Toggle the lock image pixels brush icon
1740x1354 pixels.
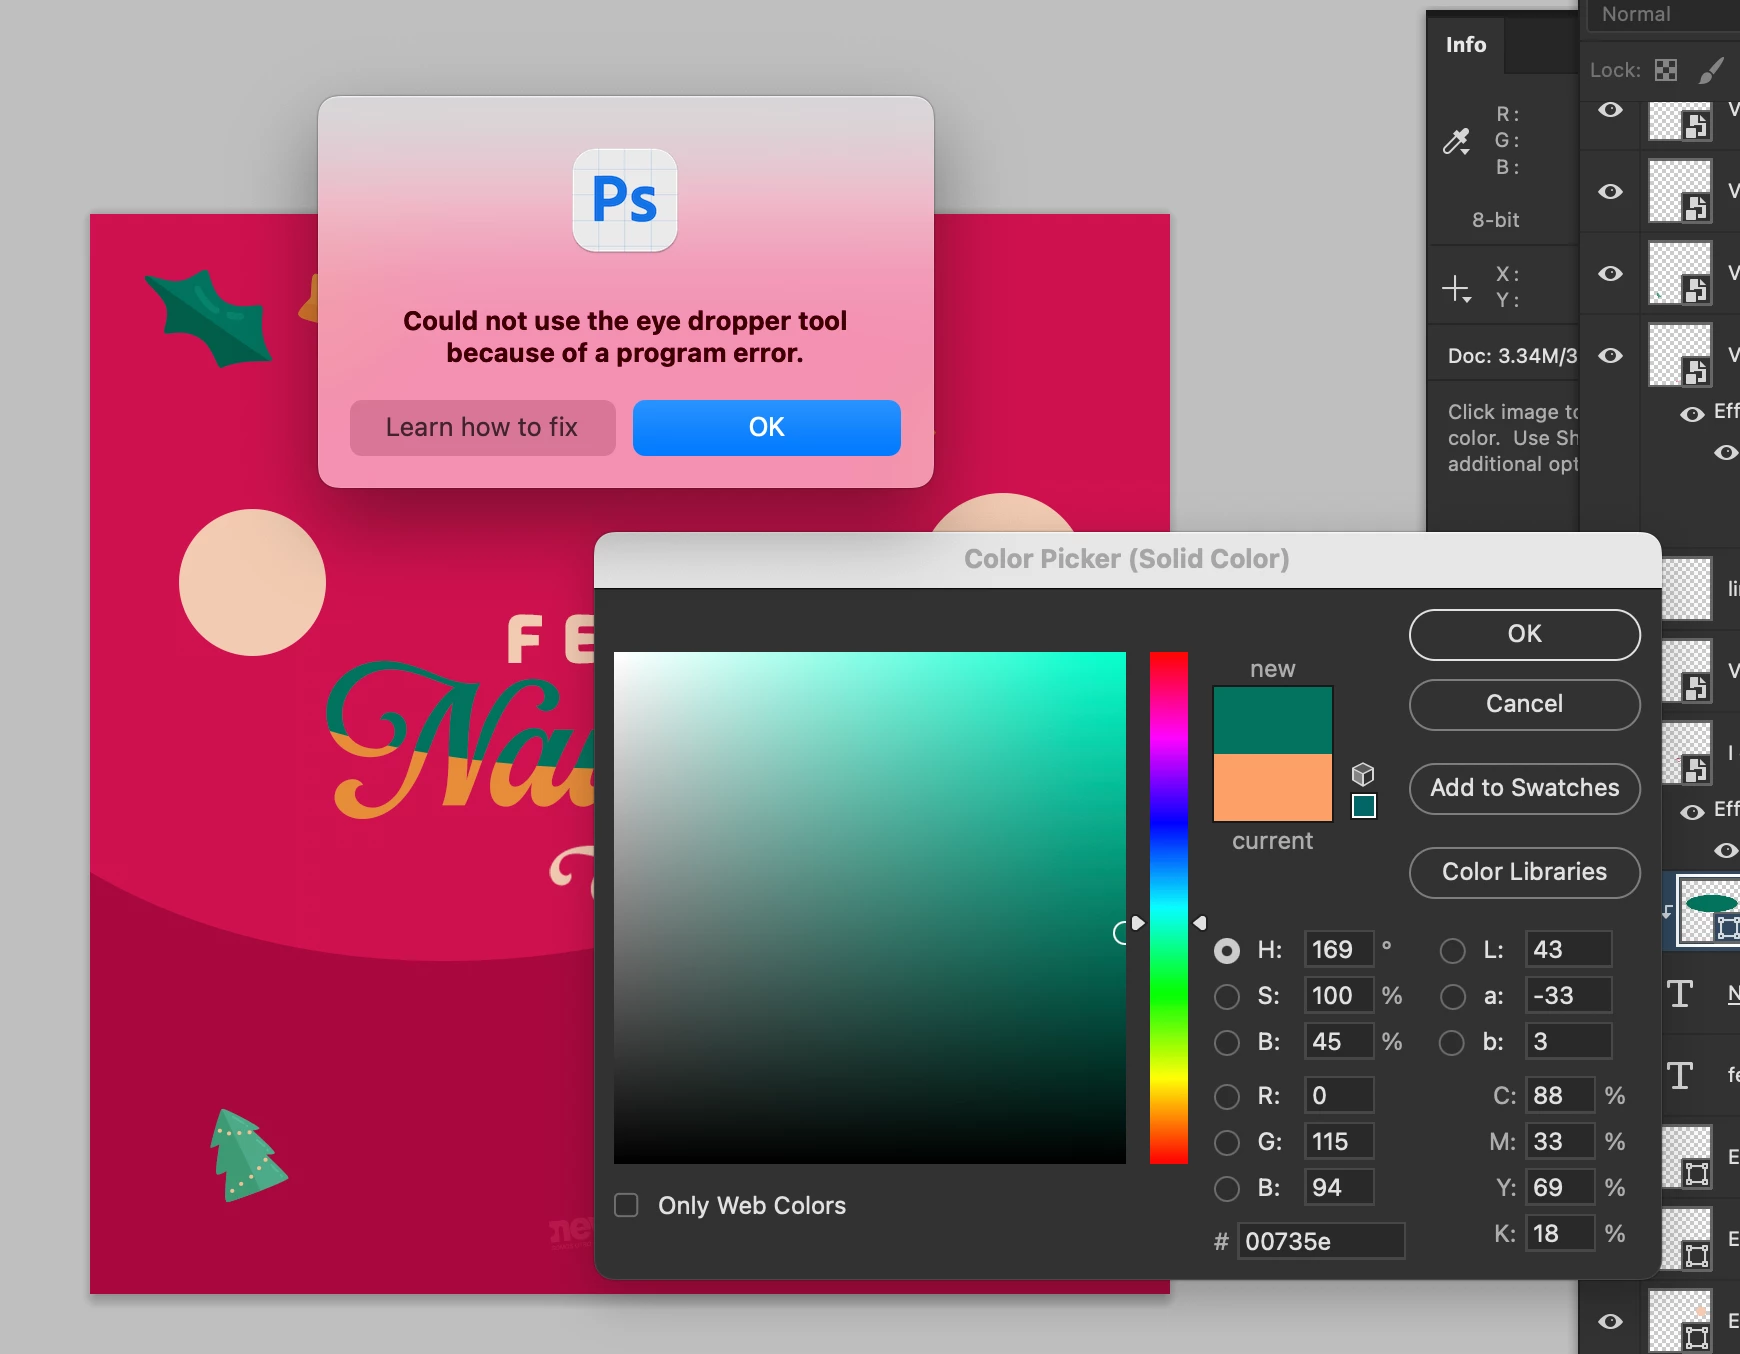pos(1711,70)
